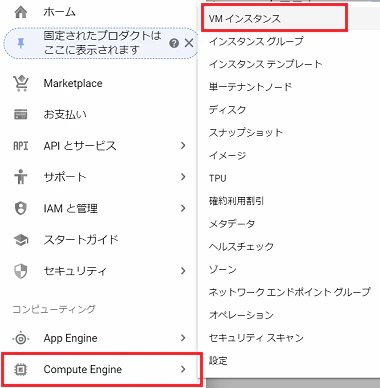Expand the IAM と管理 submenu arrow

pyautogui.click(x=183, y=208)
